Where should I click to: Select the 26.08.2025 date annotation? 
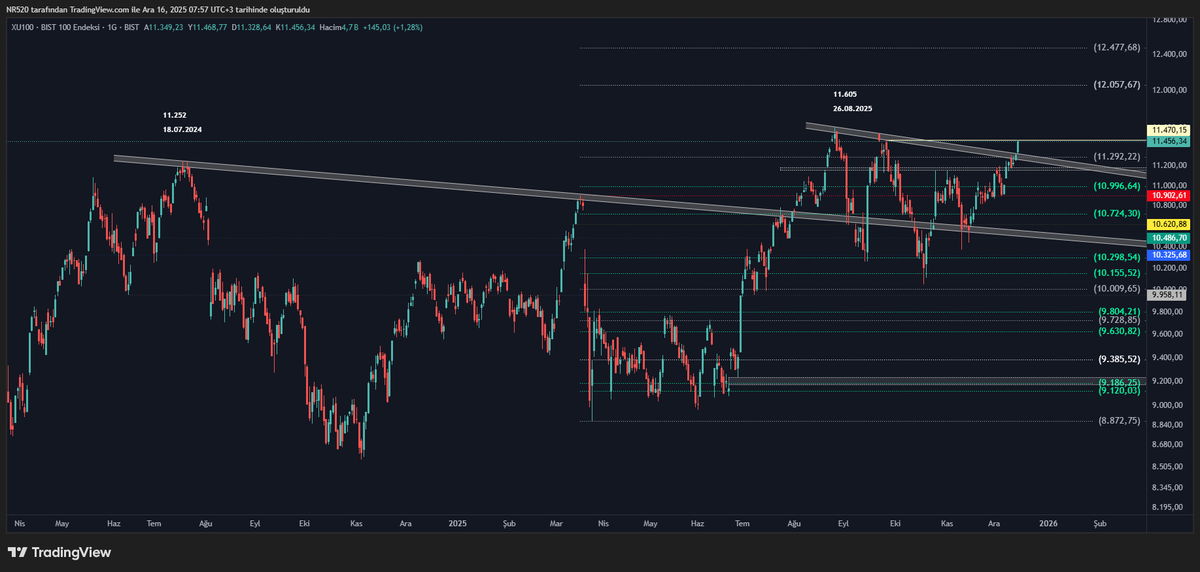(852, 107)
